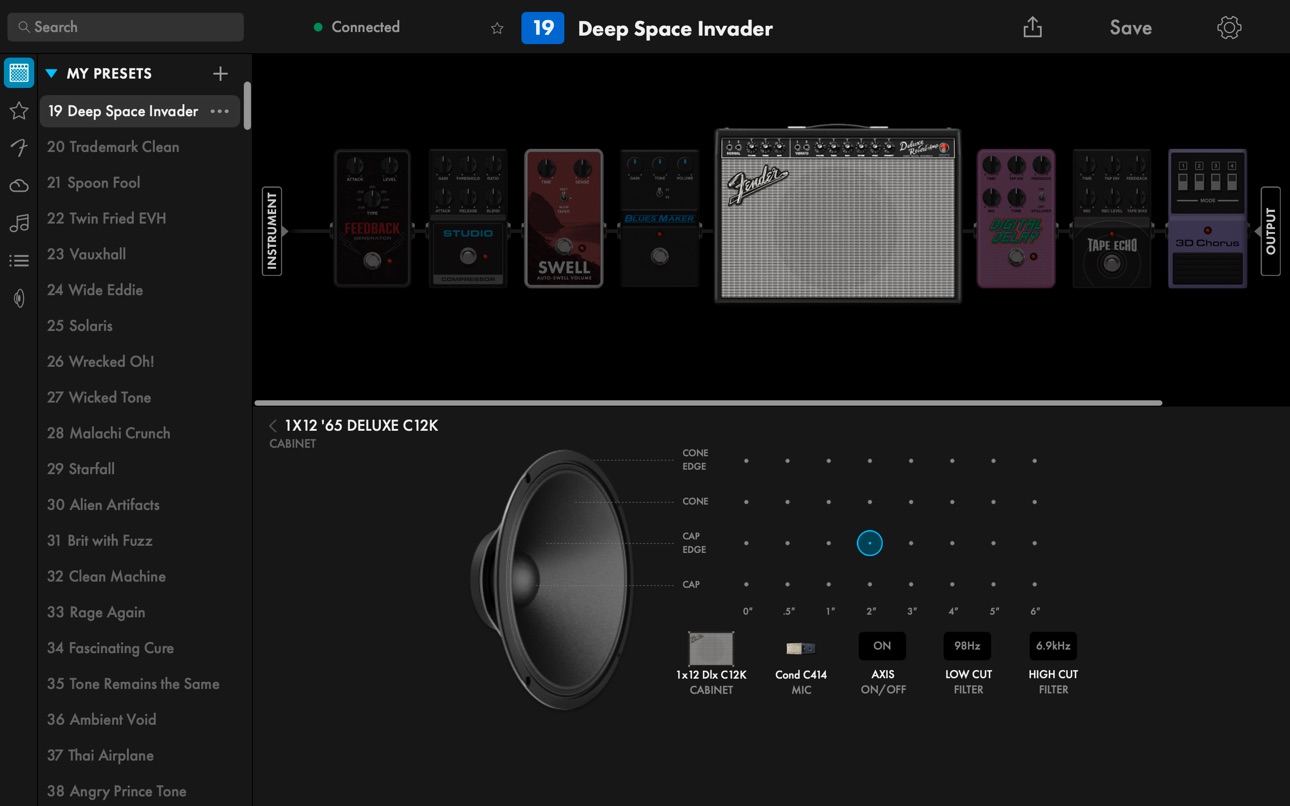Select preset 25 Solaris
This screenshot has width=1290, height=806.
point(140,326)
